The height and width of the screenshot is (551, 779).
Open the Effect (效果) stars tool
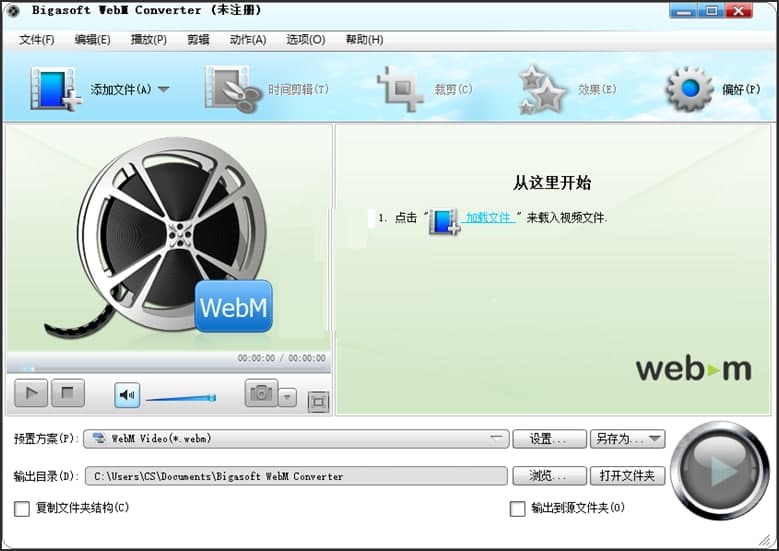coord(543,89)
